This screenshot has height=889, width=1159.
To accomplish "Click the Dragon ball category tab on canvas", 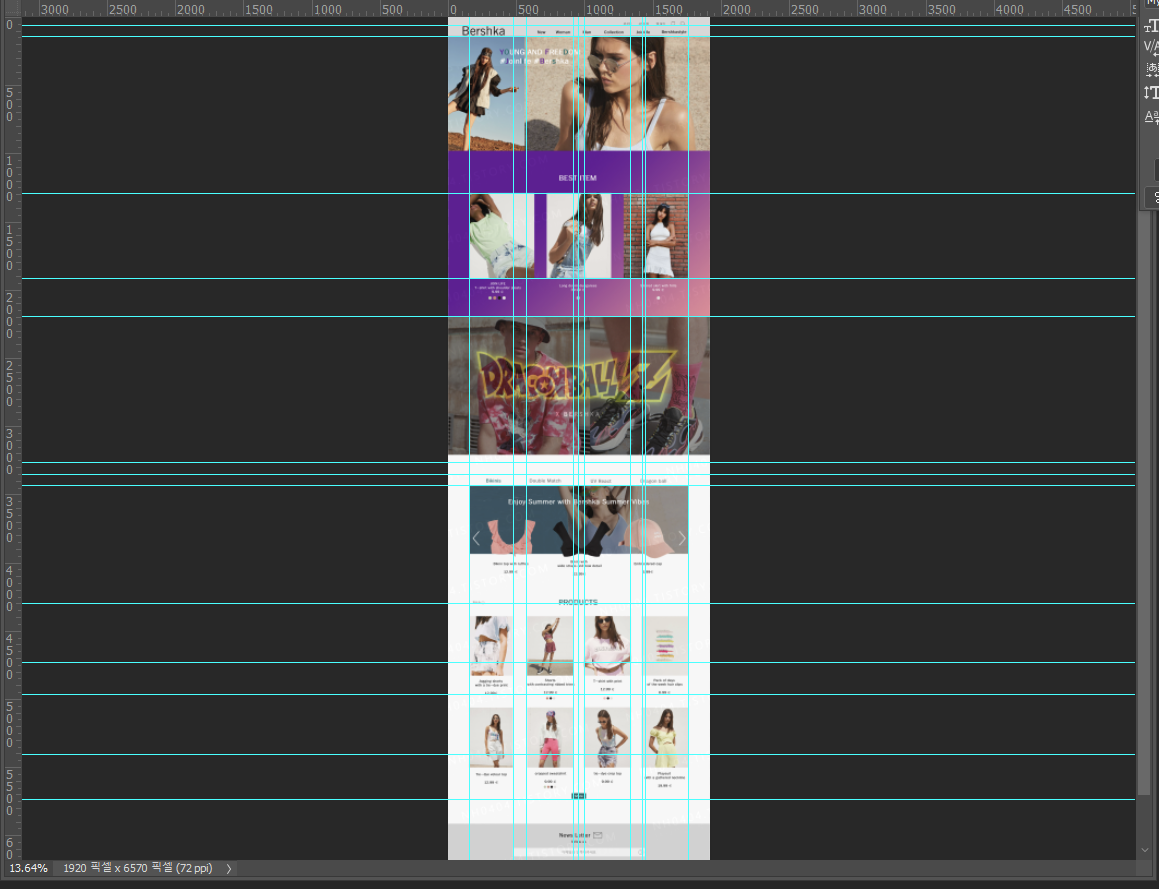I will pyautogui.click(x=653, y=480).
